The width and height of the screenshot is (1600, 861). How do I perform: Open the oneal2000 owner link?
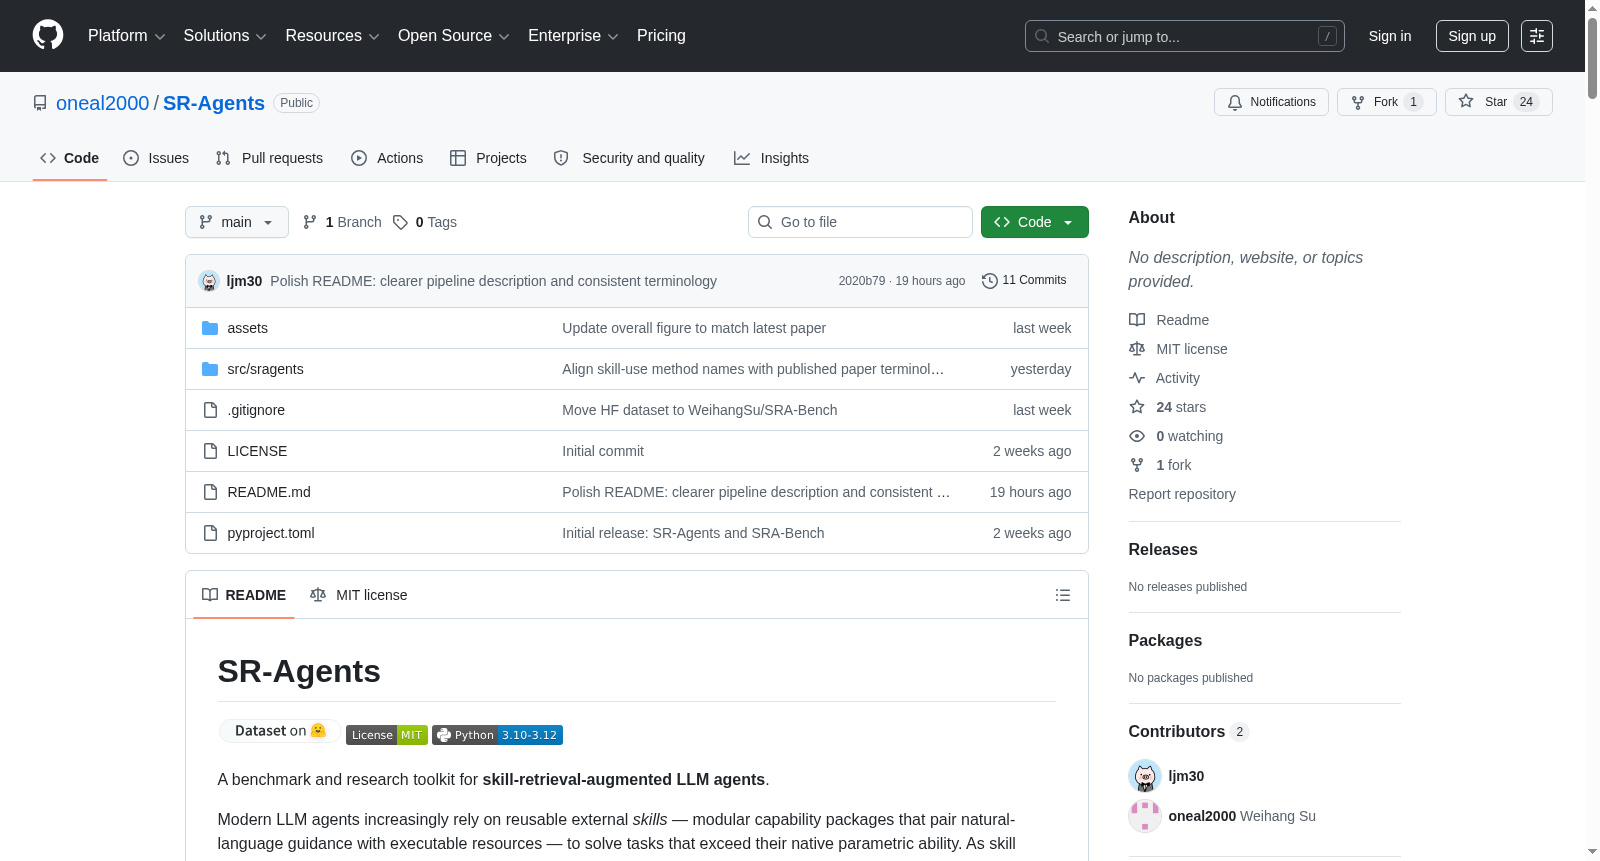102,103
